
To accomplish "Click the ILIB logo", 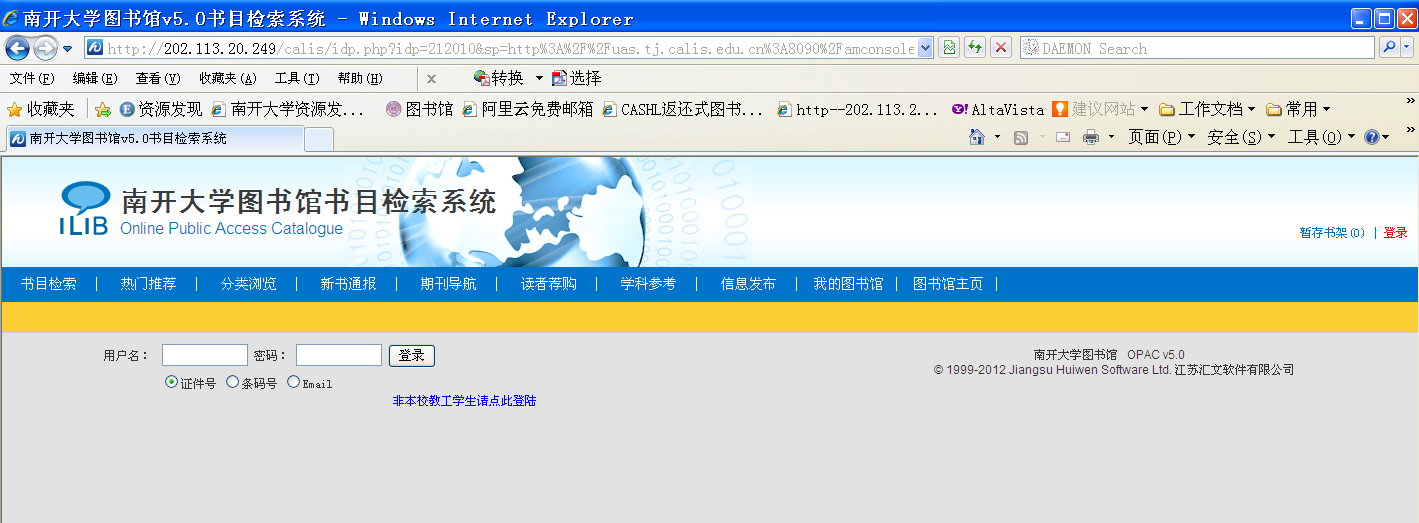I will click(x=84, y=209).
